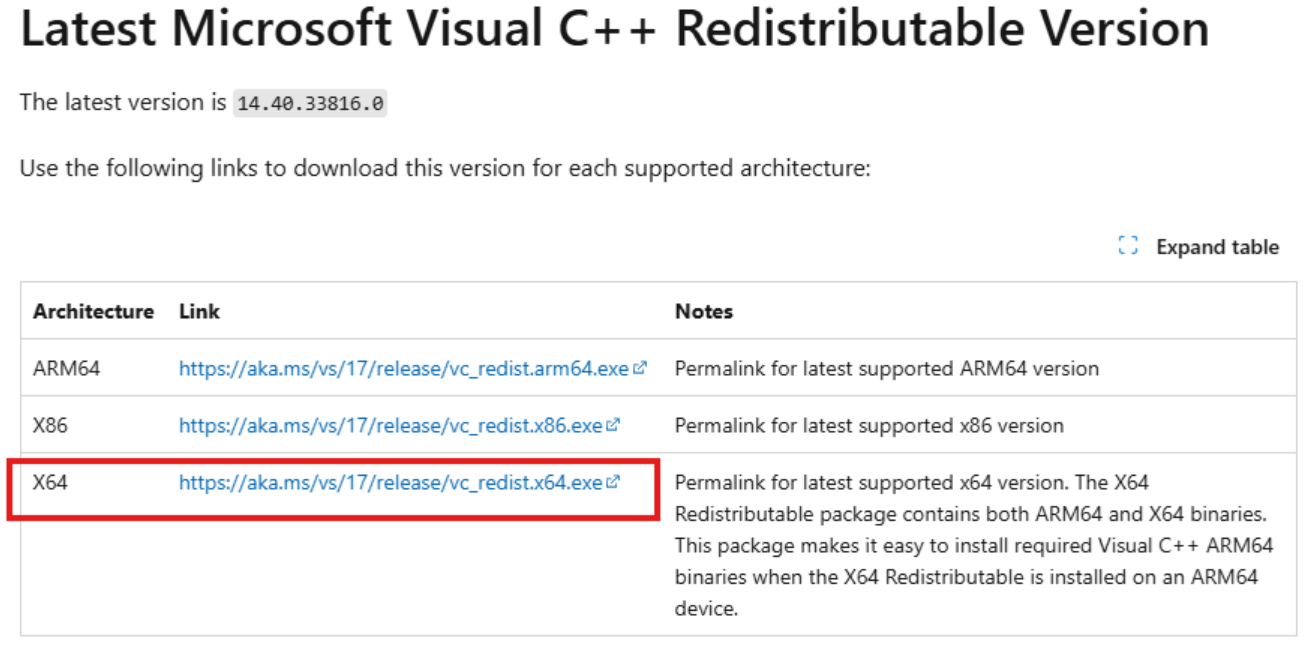Image resolution: width=1315 pixels, height=656 pixels.
Task: Download the vc_redist.x64.exe redistributable link
Action: [390, 482]
